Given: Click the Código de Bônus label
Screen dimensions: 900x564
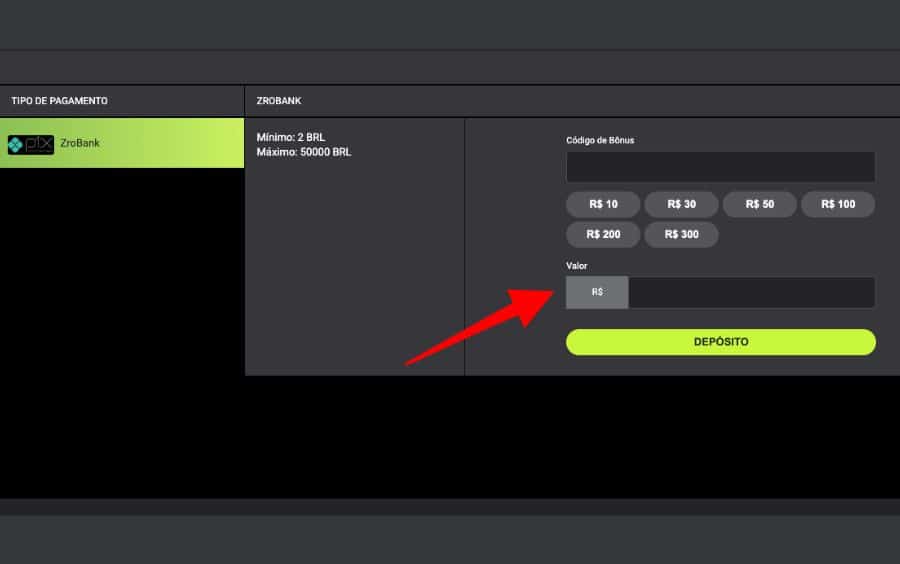Looking at the screenshot, I should point(600,140).
